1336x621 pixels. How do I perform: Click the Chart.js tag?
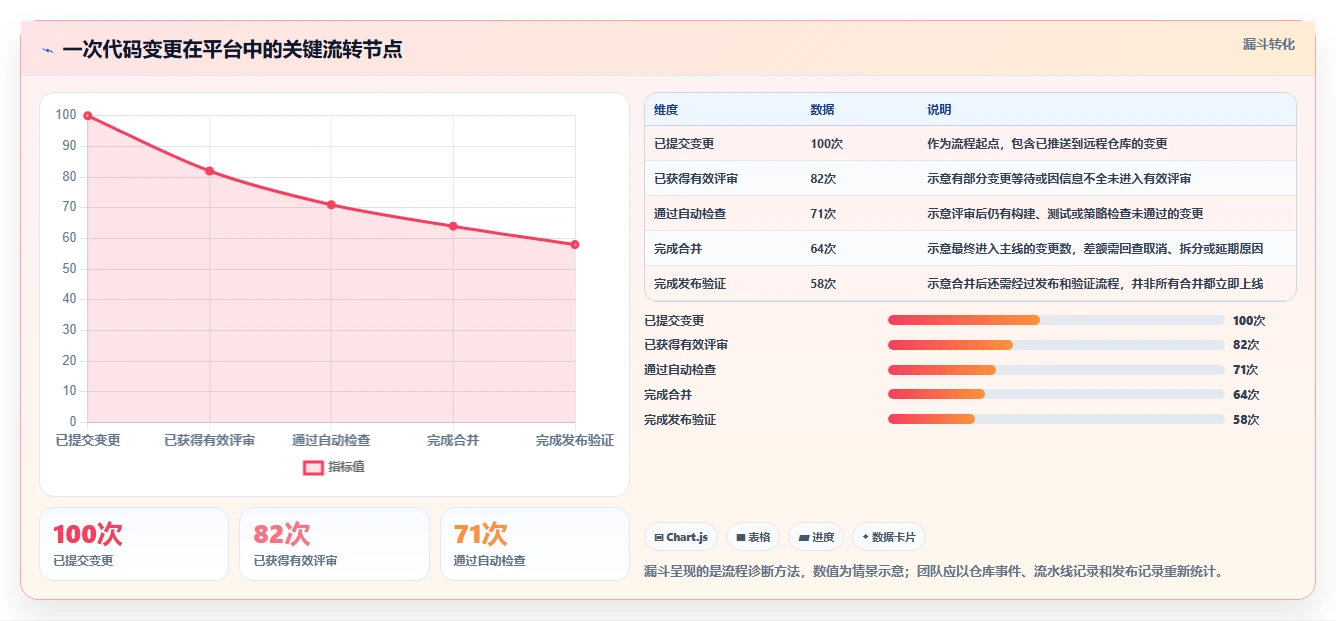tap(681, 537)
